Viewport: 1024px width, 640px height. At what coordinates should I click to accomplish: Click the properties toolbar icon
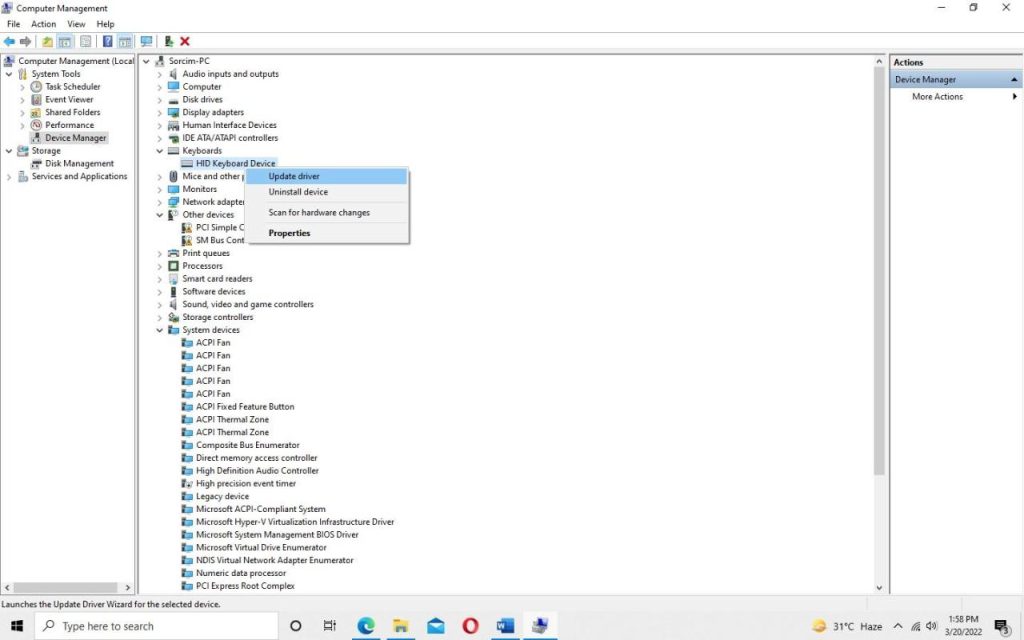pyautogui.click(x=85, y=41)
